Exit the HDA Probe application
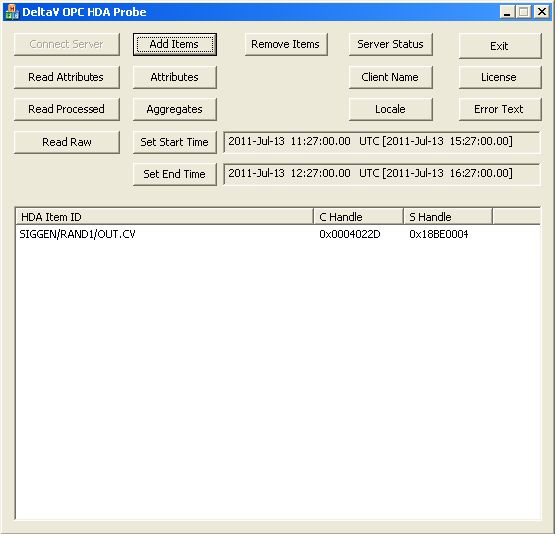The image size is (557, 534). tap(500, 46)
